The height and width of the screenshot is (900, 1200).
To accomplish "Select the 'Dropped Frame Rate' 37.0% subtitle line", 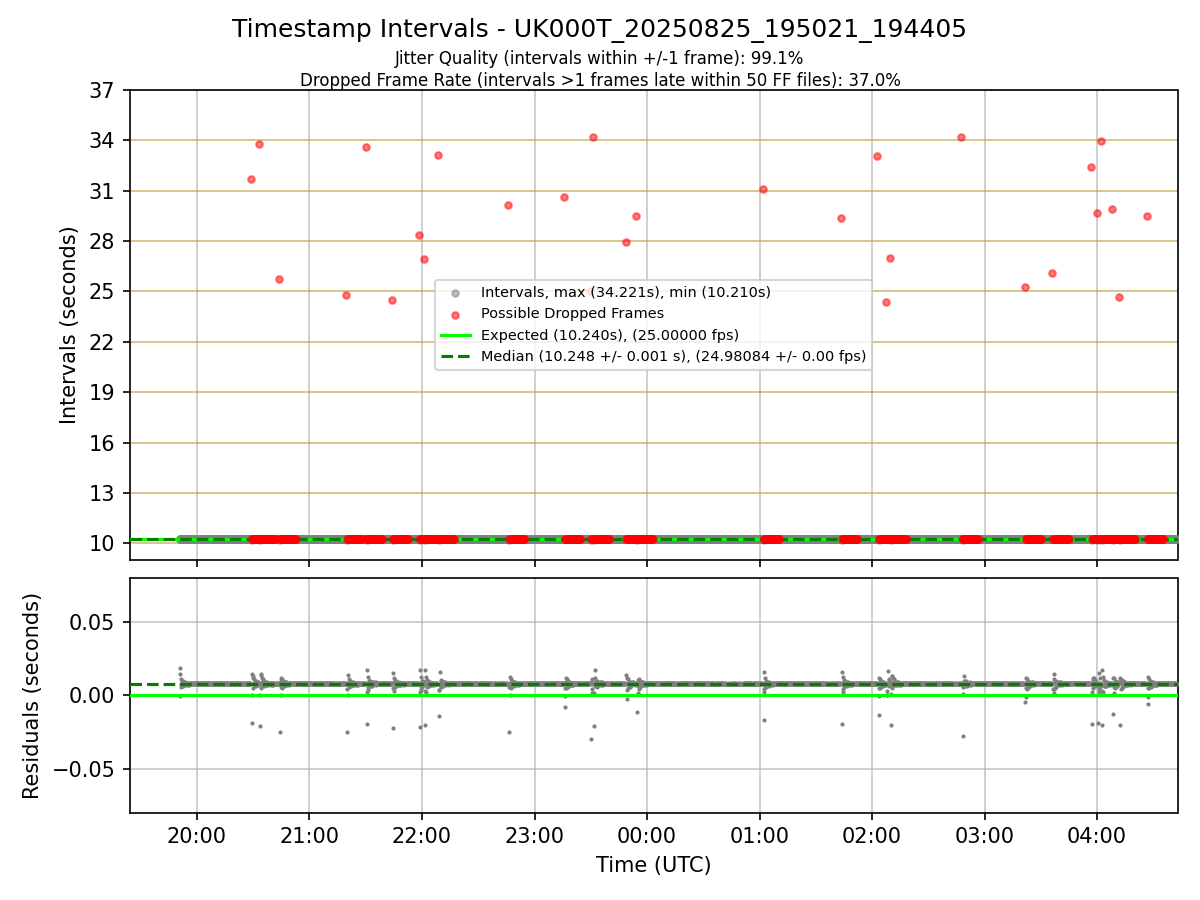I will (600, 80).
